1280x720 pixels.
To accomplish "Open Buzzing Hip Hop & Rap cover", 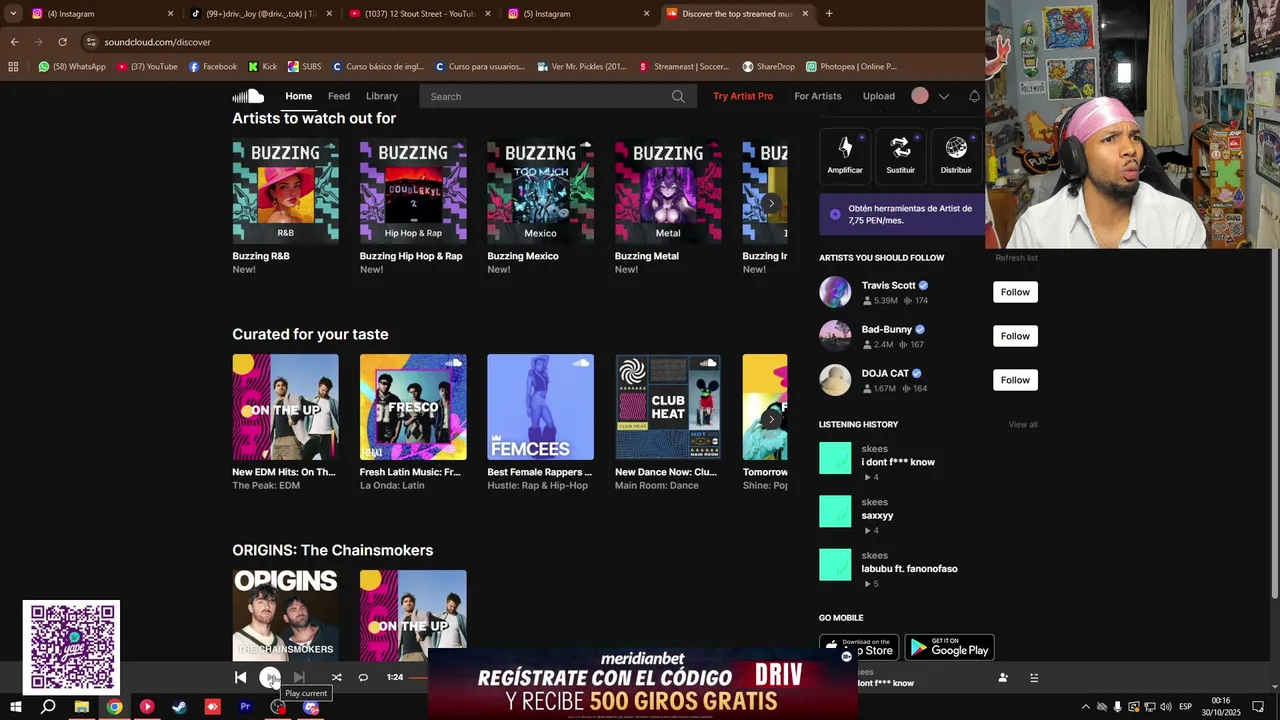I will [x=413, y=191].
